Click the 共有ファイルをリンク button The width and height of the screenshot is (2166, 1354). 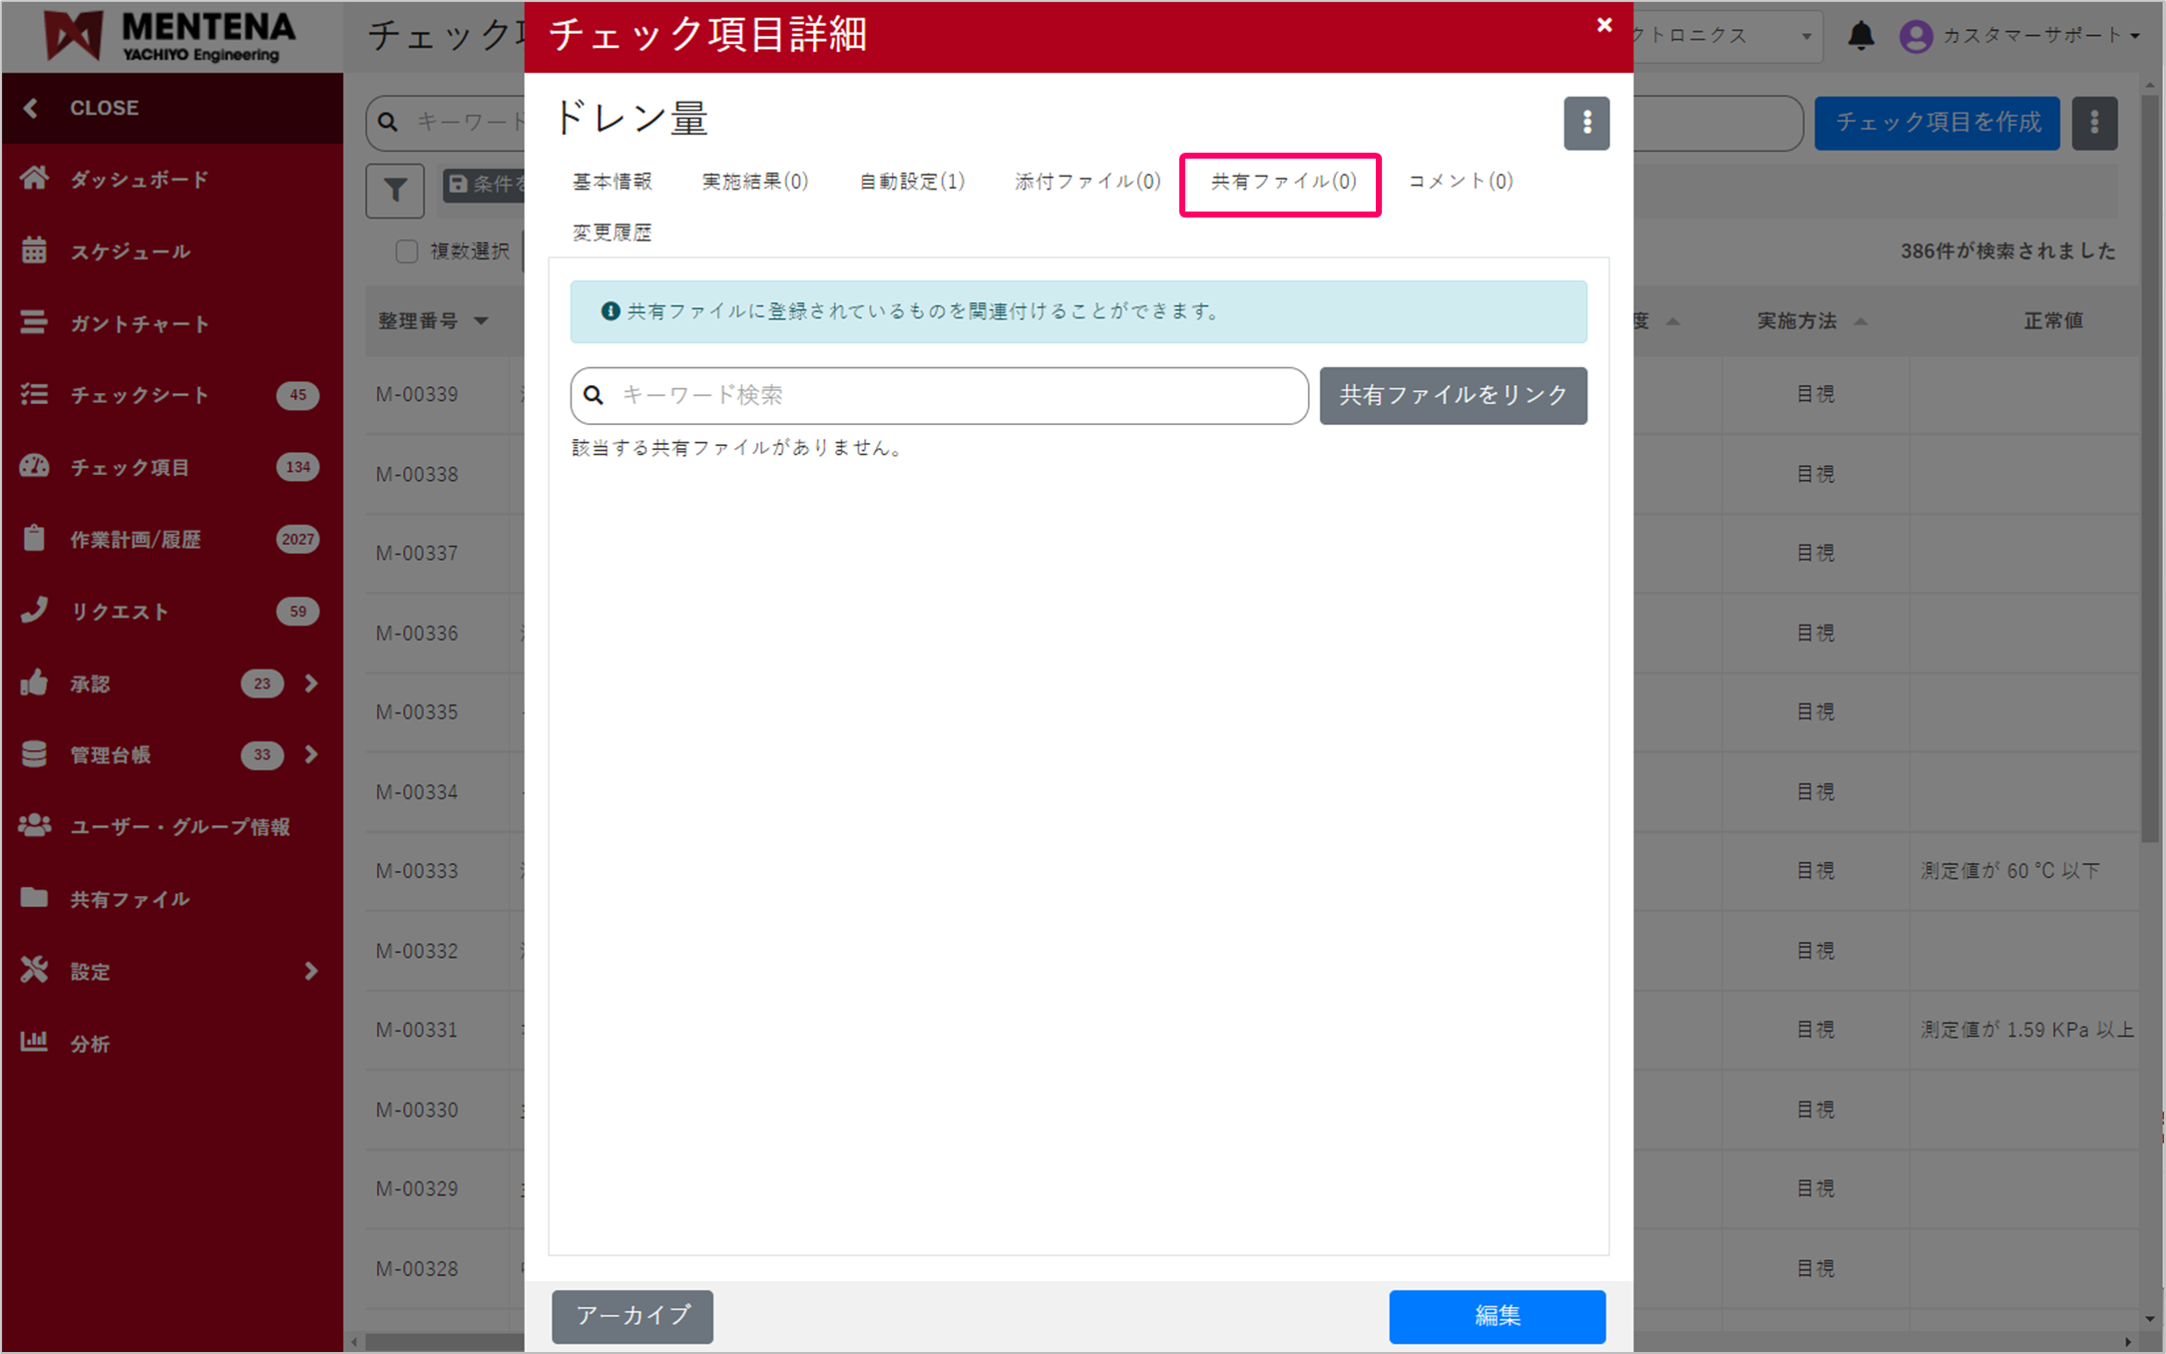[x=1452, y=395]
